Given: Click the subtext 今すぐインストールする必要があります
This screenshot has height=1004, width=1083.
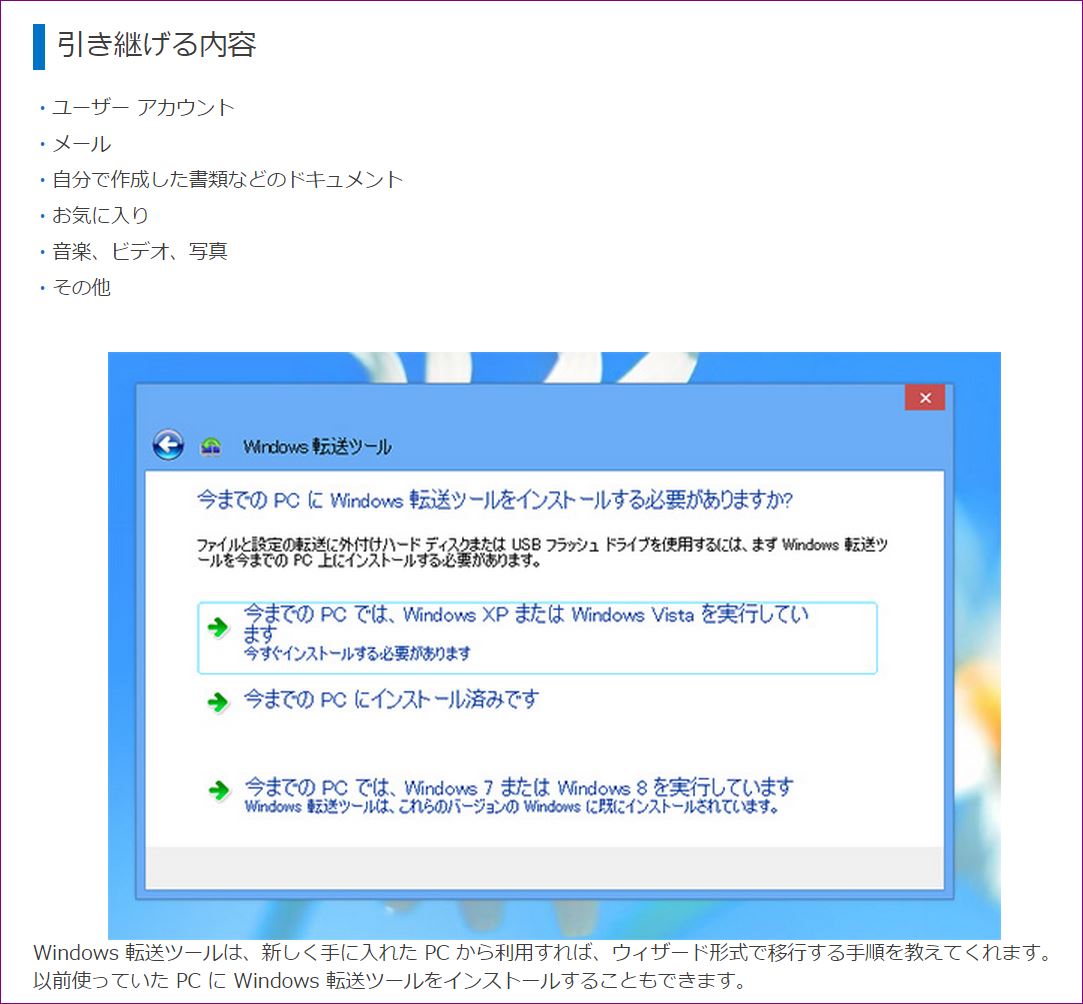Looking at the screenshot, I should pyautogui.click(x=357, y=653).
